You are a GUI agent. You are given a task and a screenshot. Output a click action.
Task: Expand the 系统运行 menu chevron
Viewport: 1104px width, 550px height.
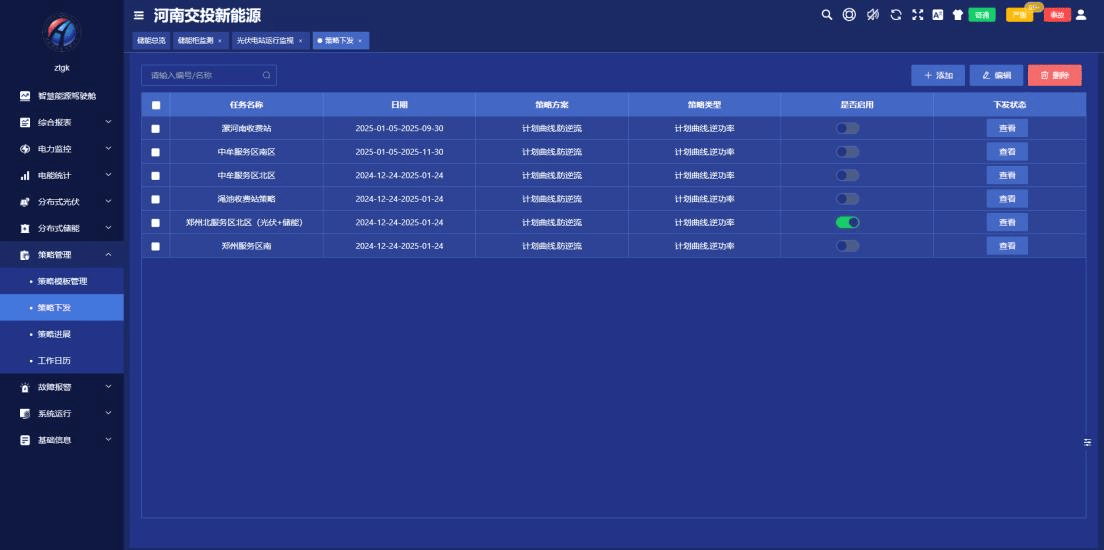[108, 413]
